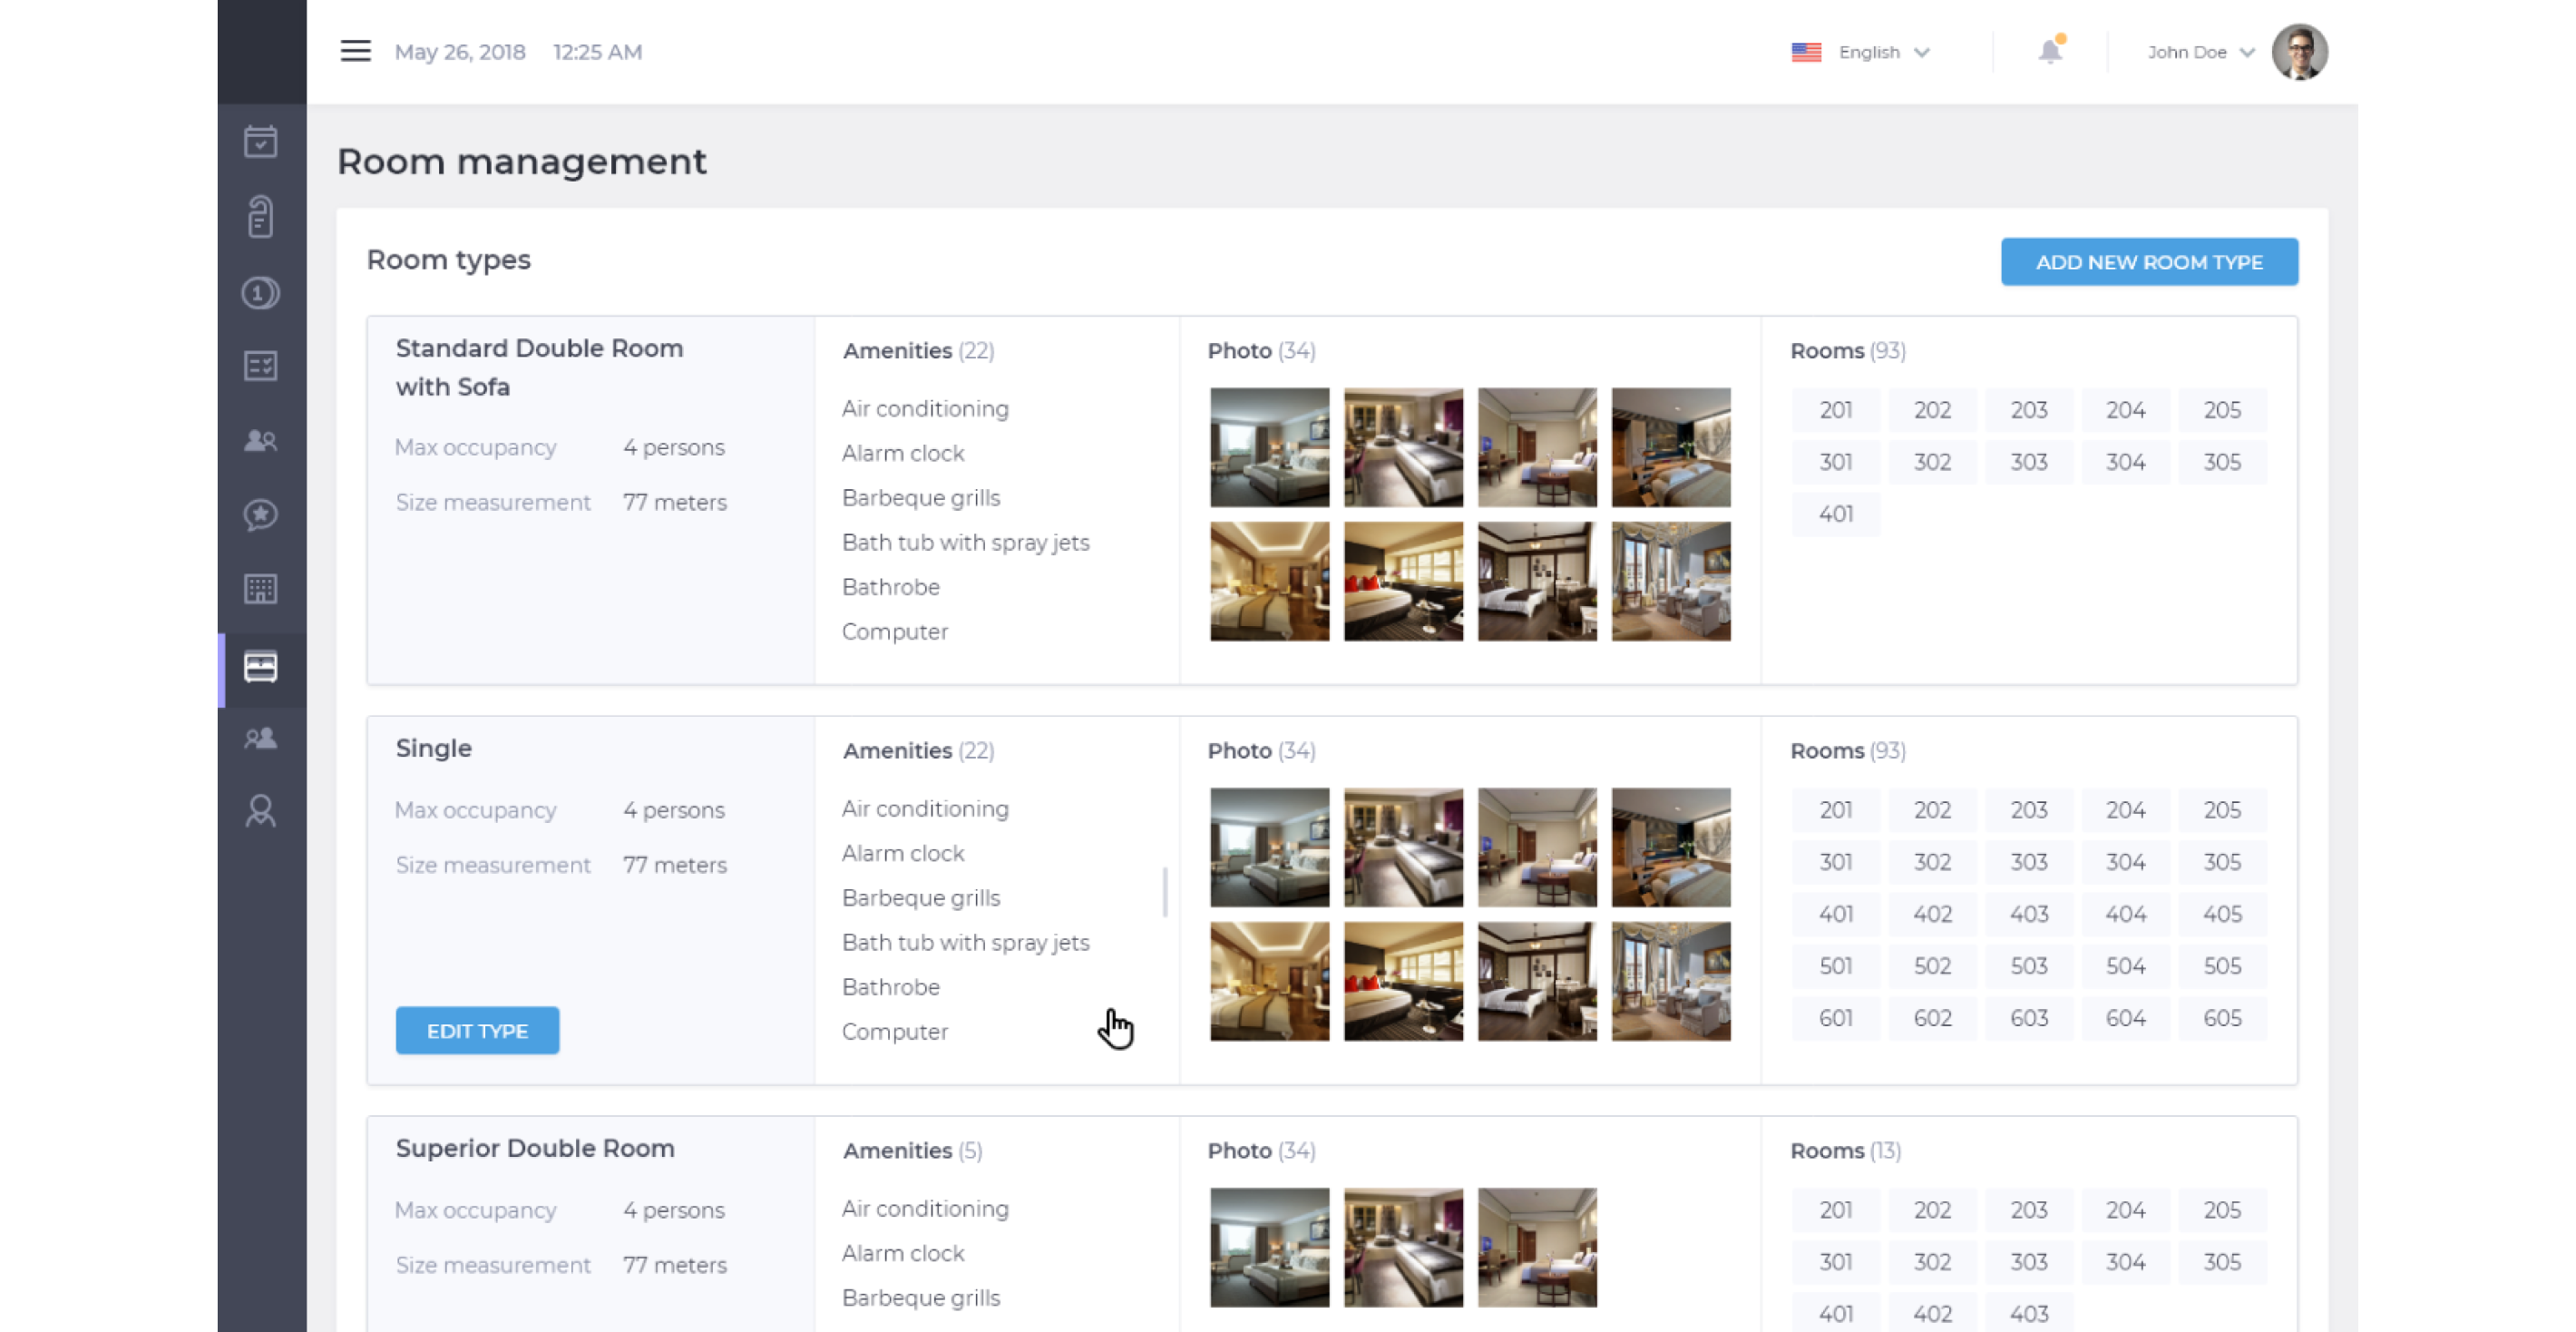
Task: Click Bathrobe amenity in Single room
Action: [890, 987]
